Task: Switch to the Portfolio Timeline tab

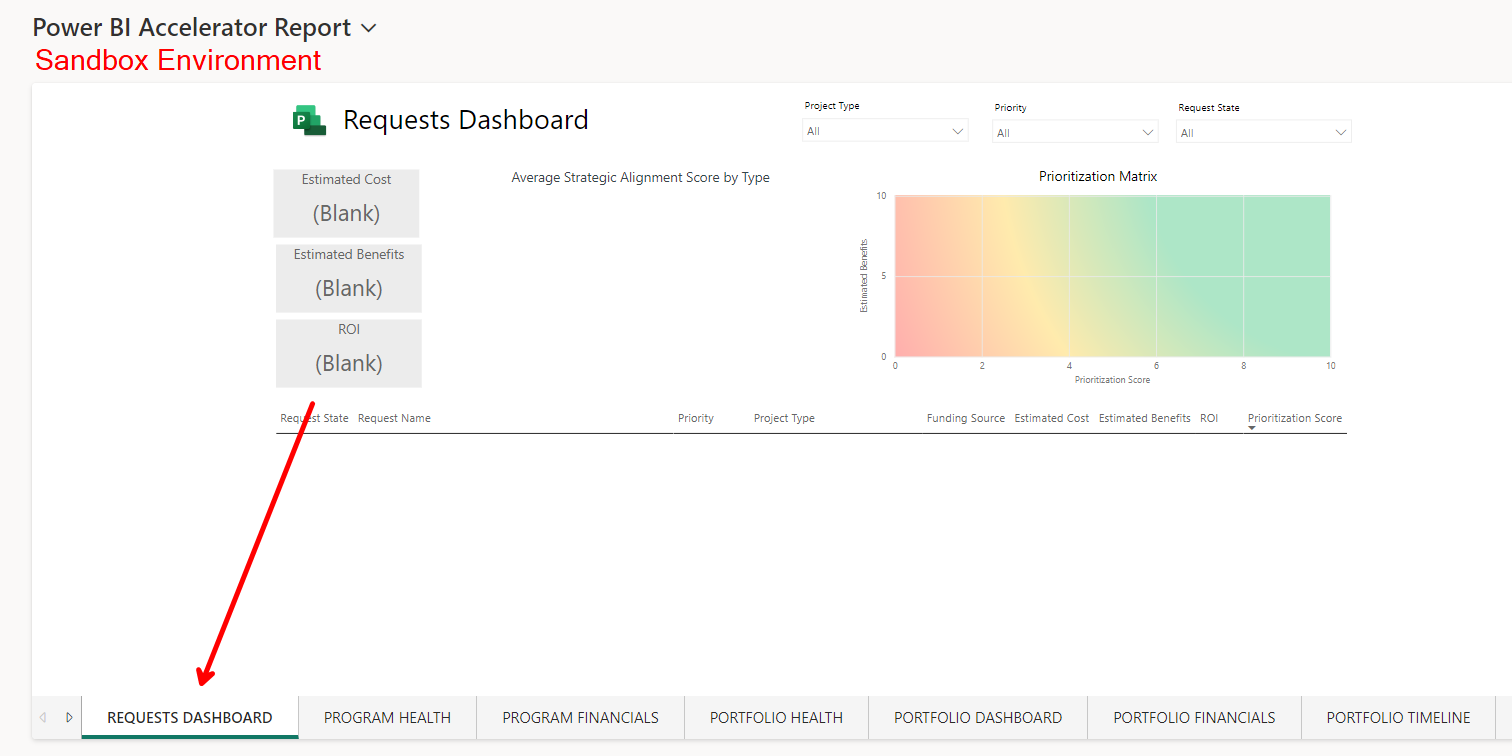Action: (1397, 717)
